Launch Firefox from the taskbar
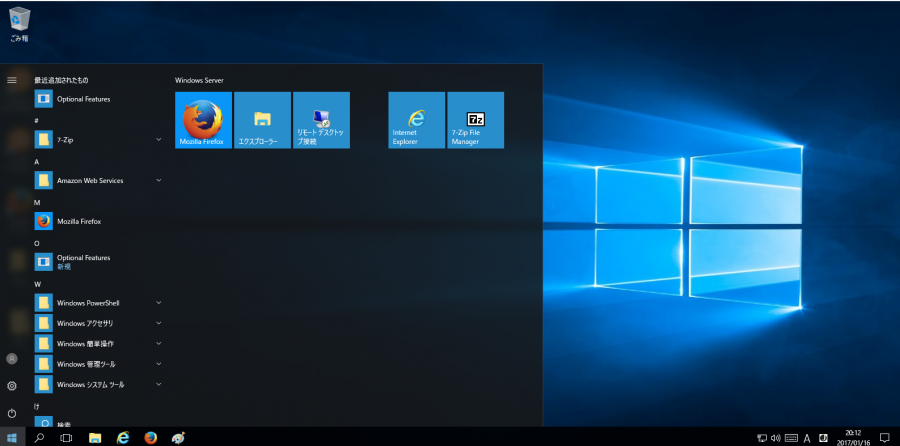Screen dimensions: 900x446 (150, 438)
